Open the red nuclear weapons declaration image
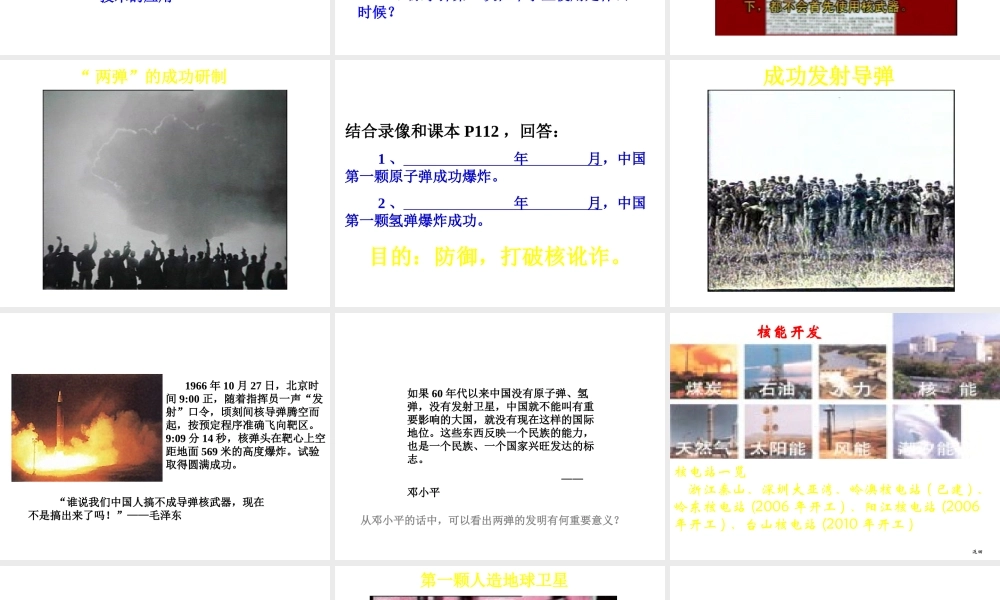 [836, 17]
